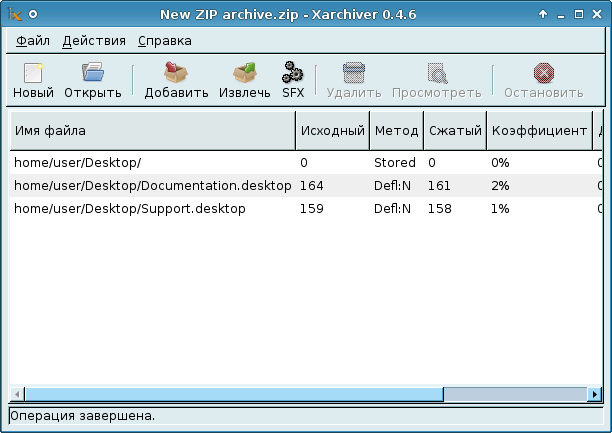Extract files with Извлечь icon
This screenshot has height=433, width=612.
[x=245, y=74]
